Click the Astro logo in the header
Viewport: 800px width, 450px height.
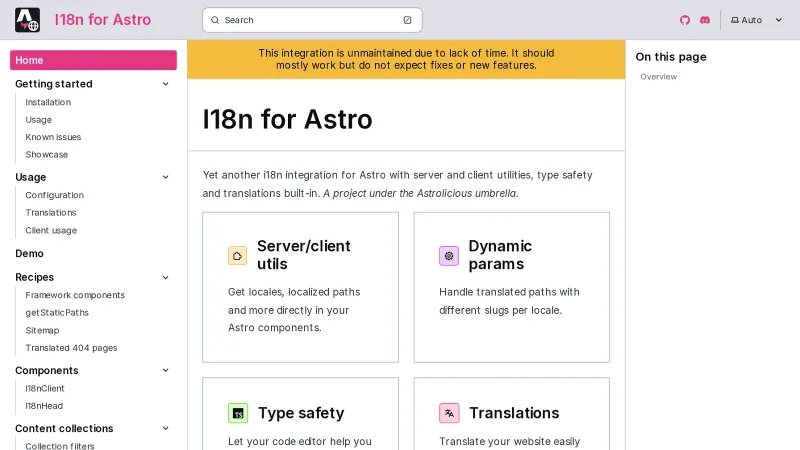(28, 19)
